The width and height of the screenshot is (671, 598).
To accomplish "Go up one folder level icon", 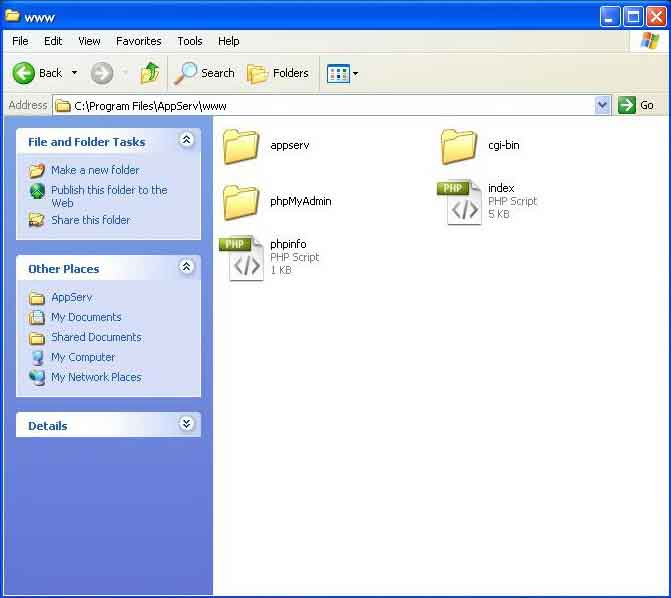I will click(x=150, y=73).
